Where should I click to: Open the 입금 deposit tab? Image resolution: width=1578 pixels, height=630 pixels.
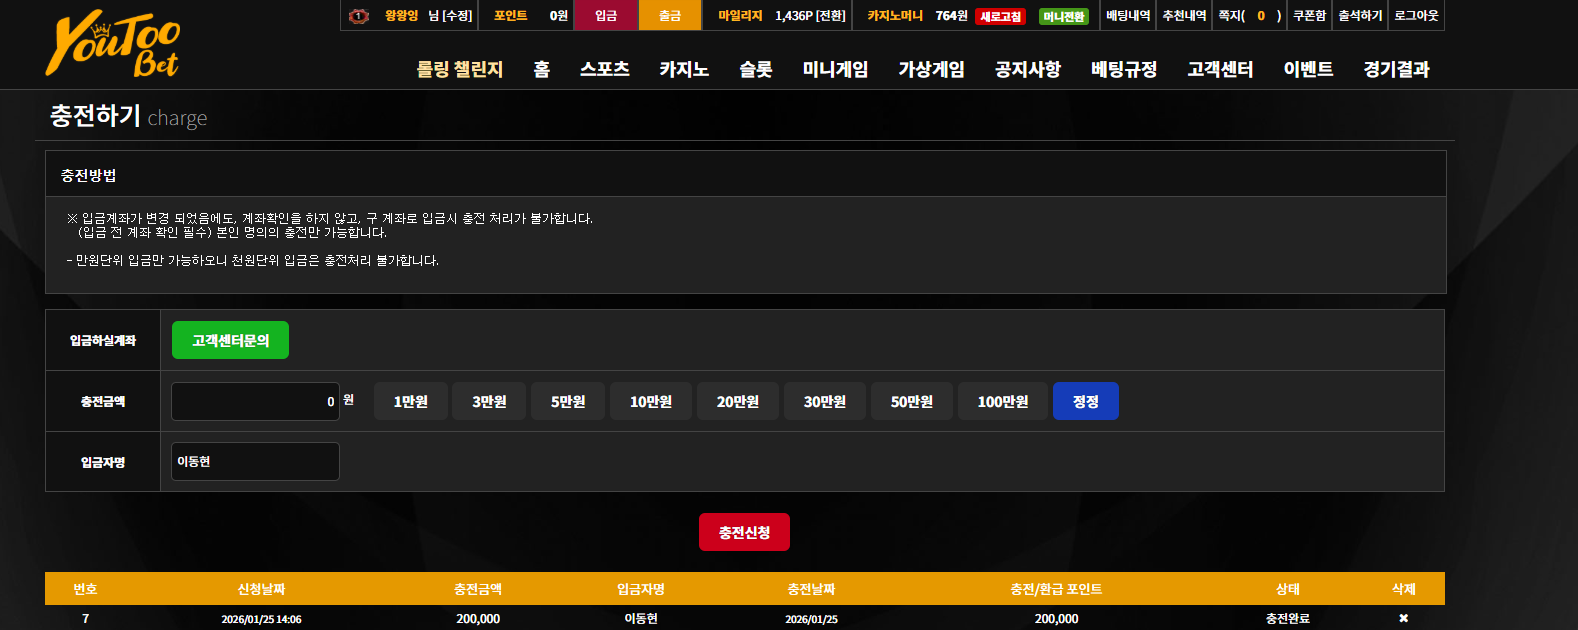point(606,15)
